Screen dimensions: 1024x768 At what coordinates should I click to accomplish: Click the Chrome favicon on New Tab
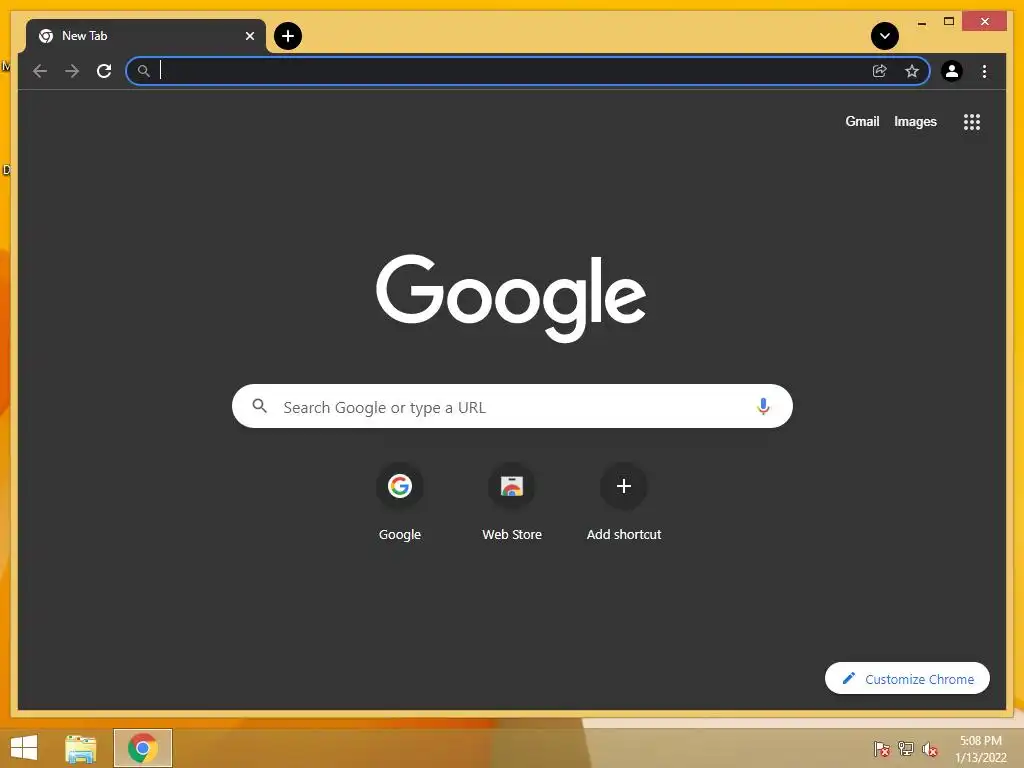(46, 36)
